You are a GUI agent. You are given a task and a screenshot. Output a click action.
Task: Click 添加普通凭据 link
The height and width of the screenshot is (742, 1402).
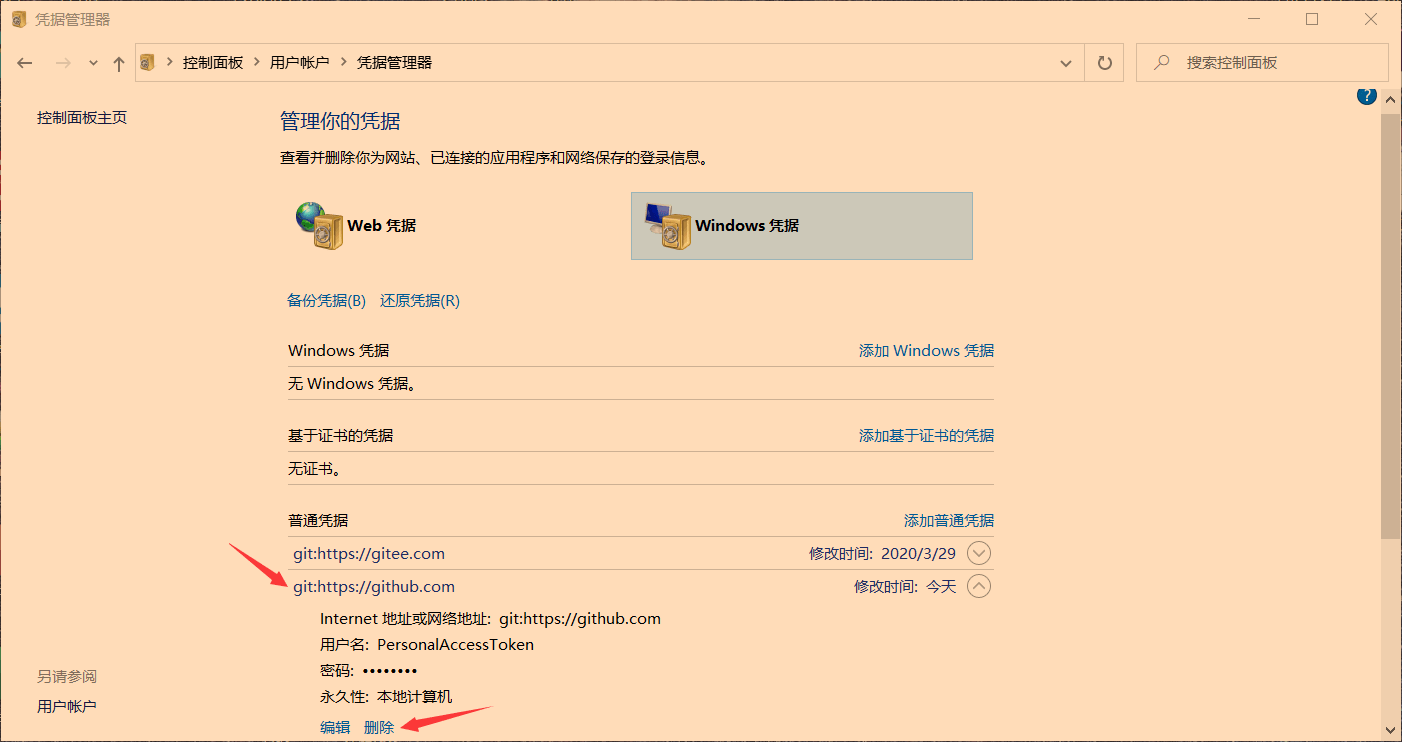[949, 520]
